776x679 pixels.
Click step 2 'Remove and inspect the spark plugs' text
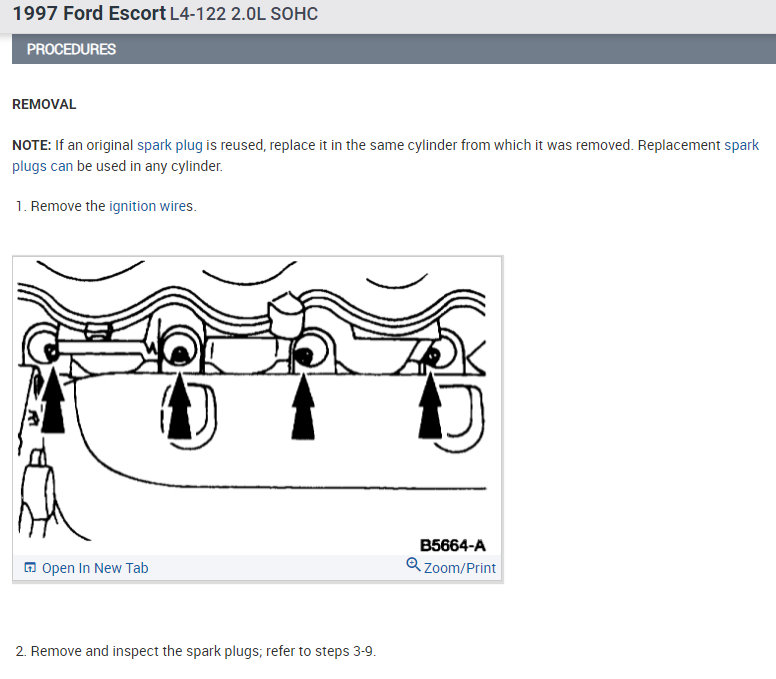point(195,651)
